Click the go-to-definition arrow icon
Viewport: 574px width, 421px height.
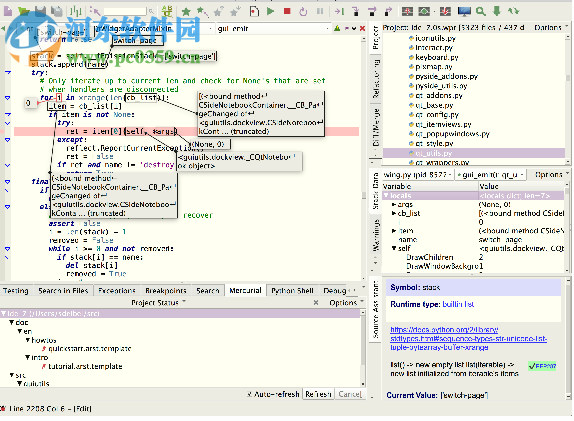pos(95,11)
